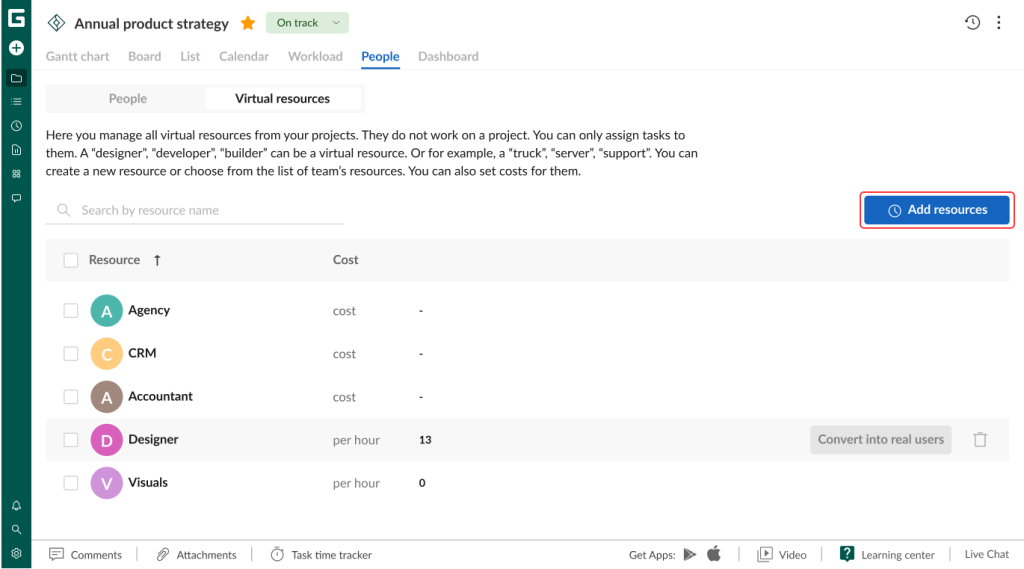The height and width of the screenshot is (569, 1024).
Task: Open the time log clock icon in sidebar
Action: (16, 125)
